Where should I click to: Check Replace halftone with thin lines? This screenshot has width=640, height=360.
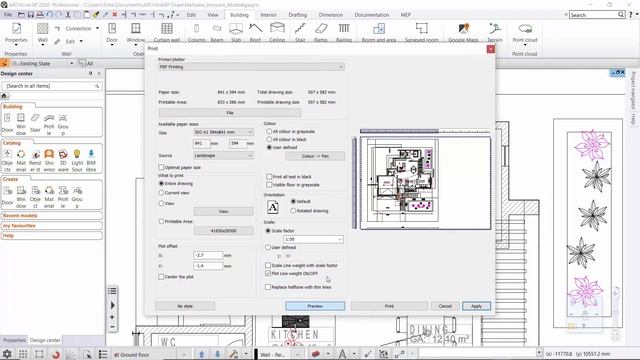[268, 287]
